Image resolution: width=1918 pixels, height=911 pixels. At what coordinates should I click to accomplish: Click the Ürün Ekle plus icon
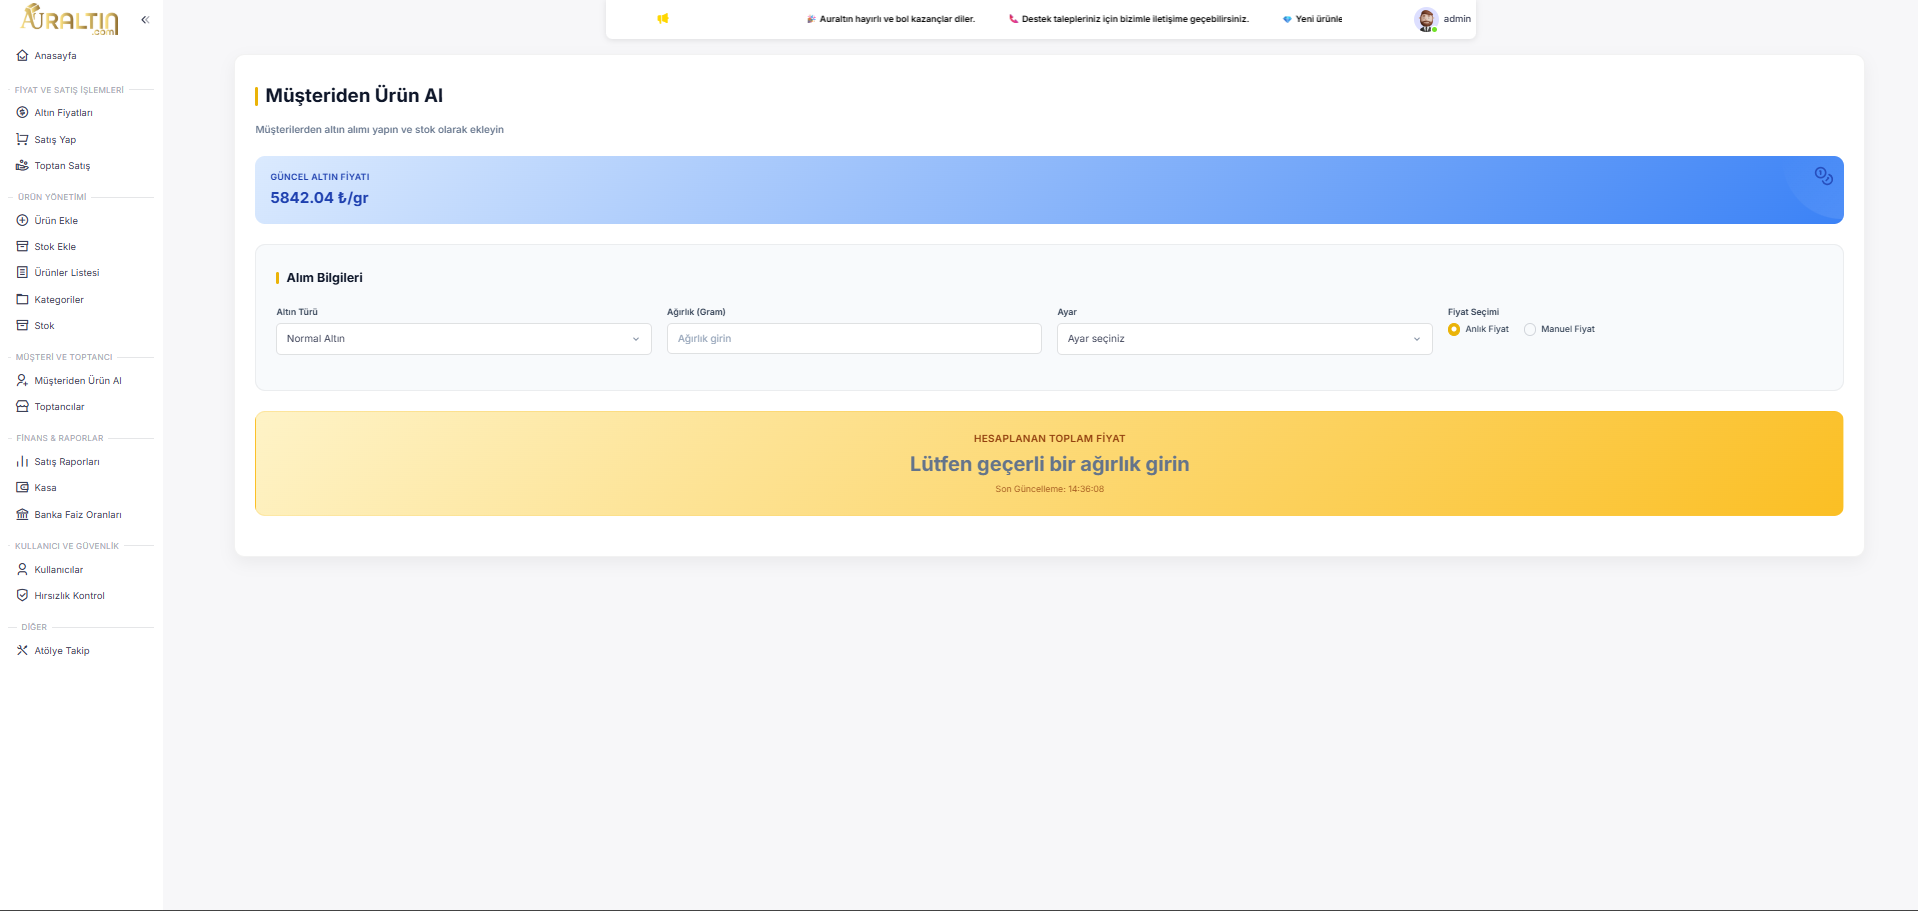[x=22, y=221]
